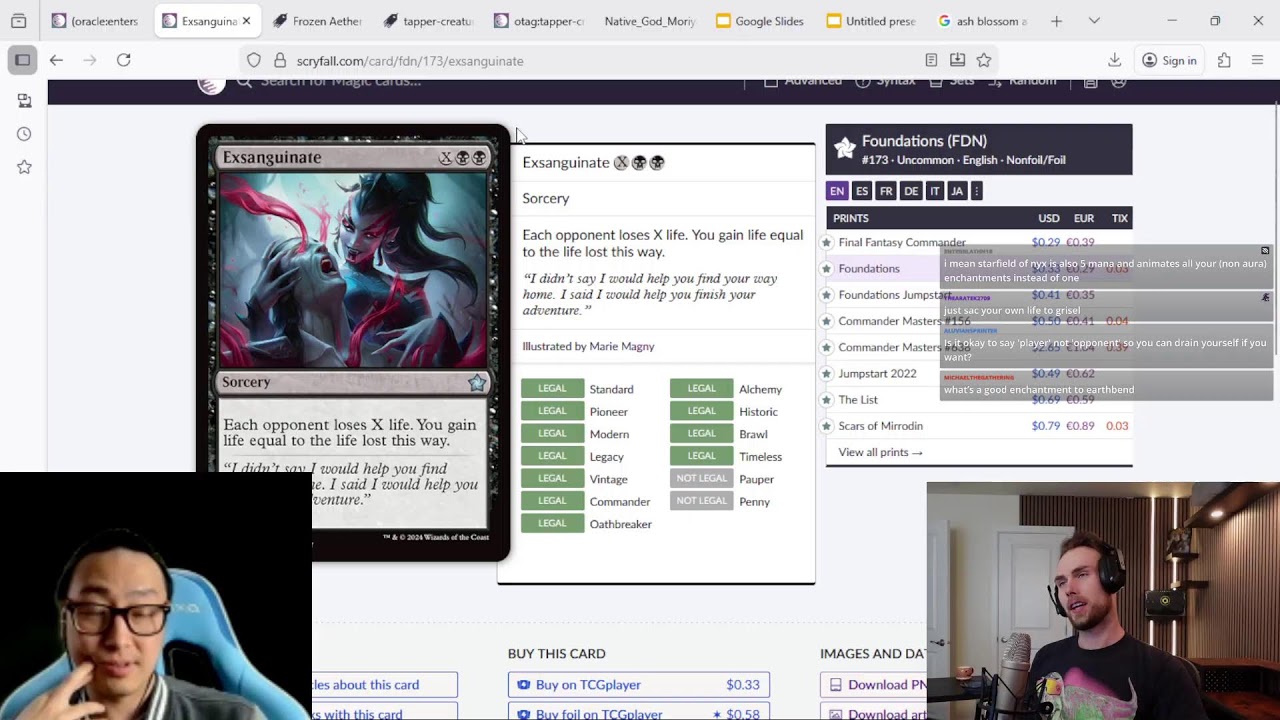
Task: Click the Scryfall logo in site header
Action: (x=211, y=84)
